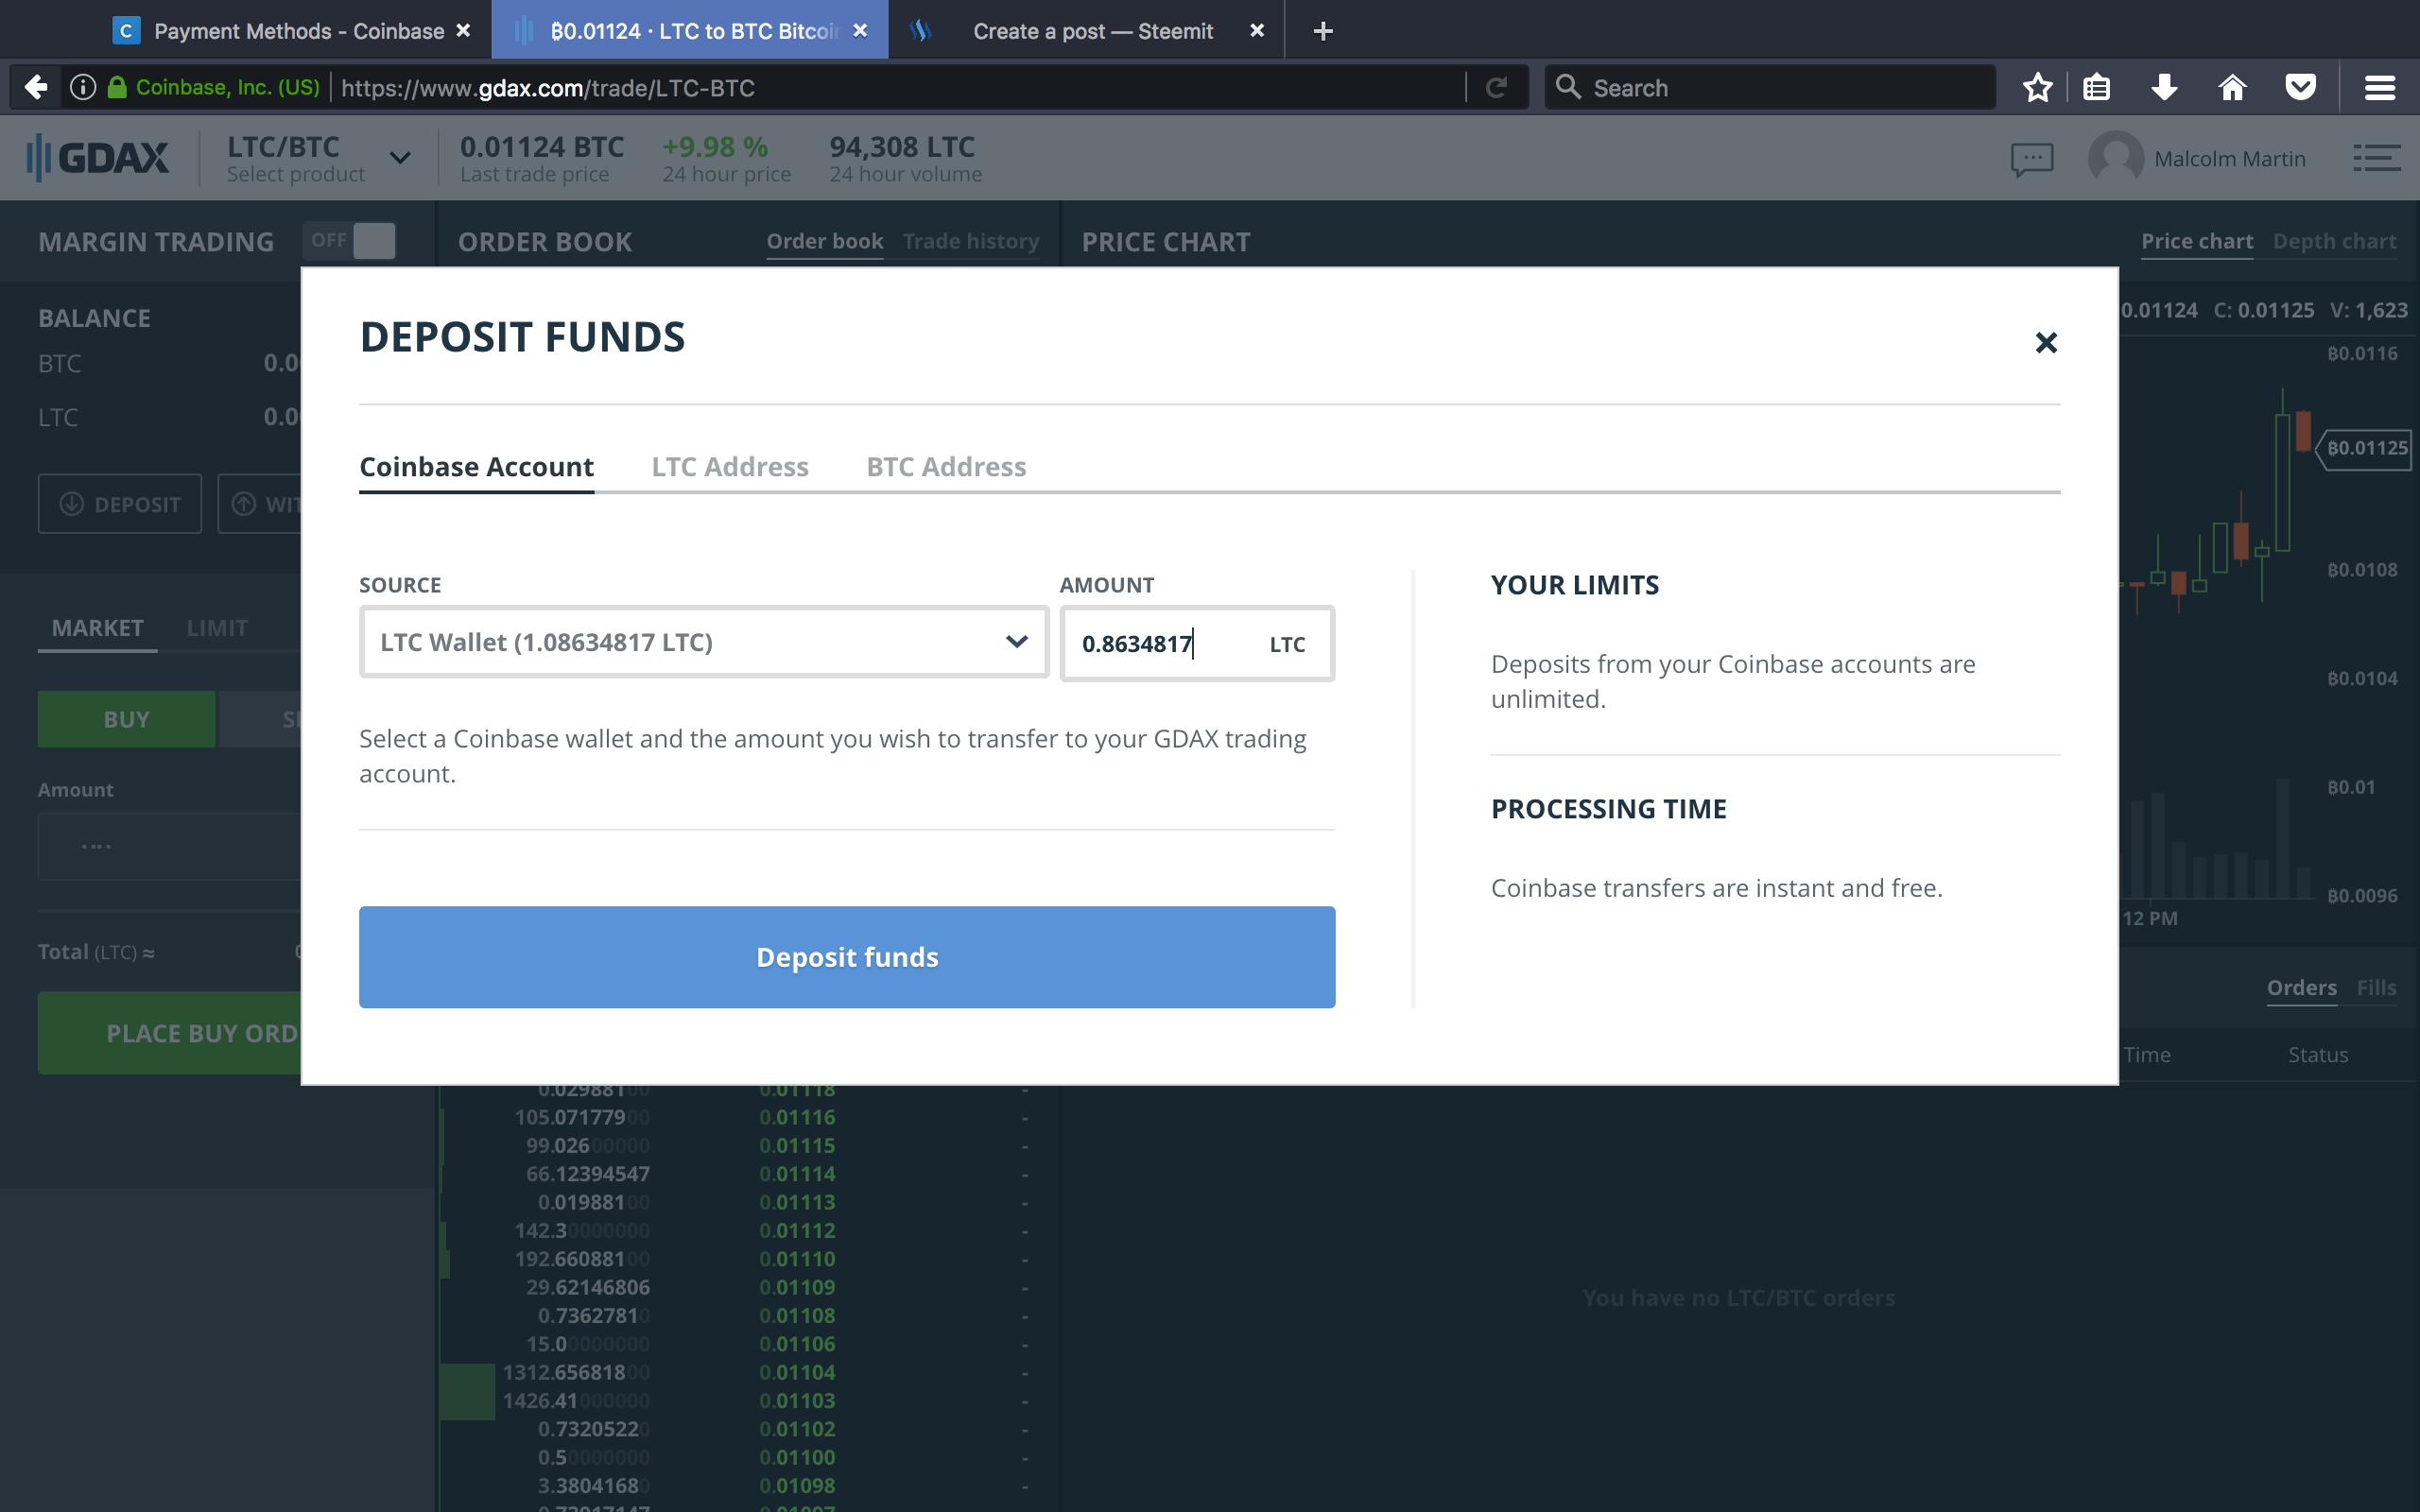Show the Depth chart view
Screen dimensions: 2420x1512
[2334, 241]
